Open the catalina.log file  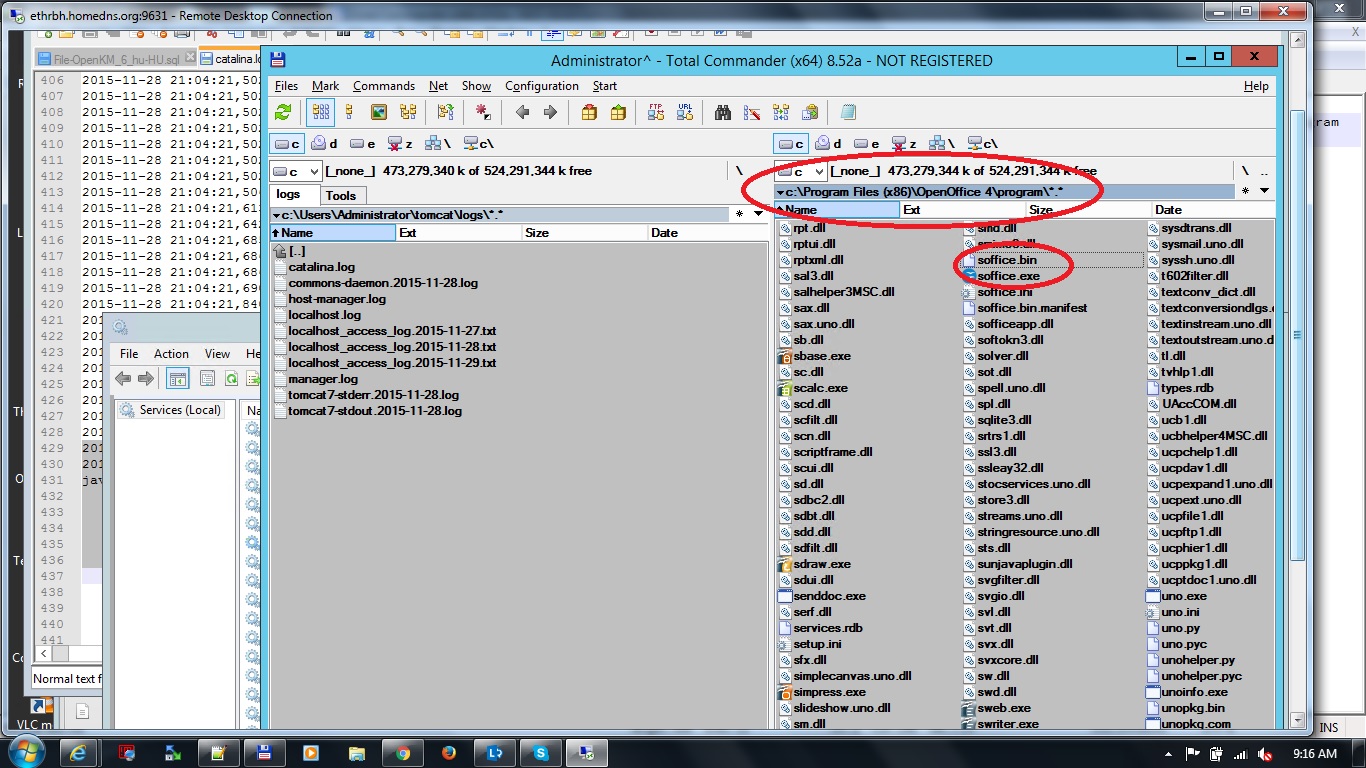[x=319, y=267]
